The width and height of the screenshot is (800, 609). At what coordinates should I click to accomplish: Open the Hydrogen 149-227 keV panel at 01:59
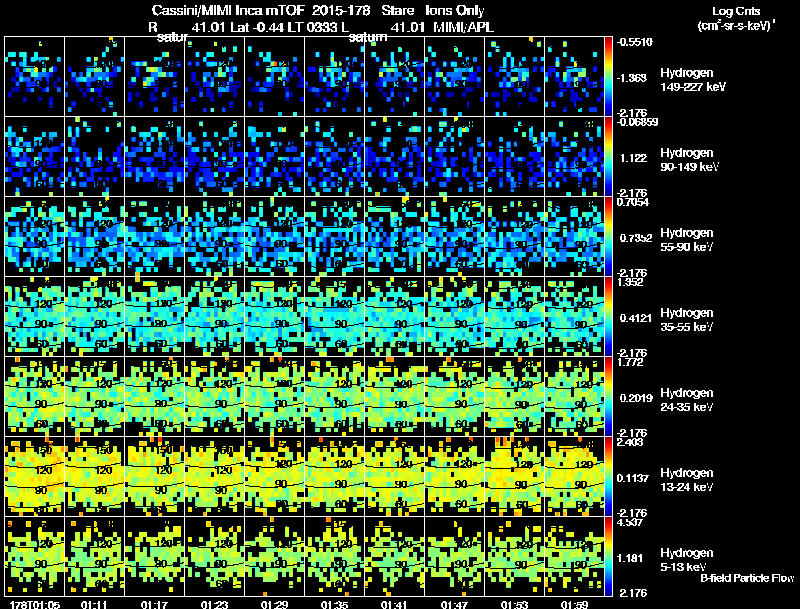point(574,77)
